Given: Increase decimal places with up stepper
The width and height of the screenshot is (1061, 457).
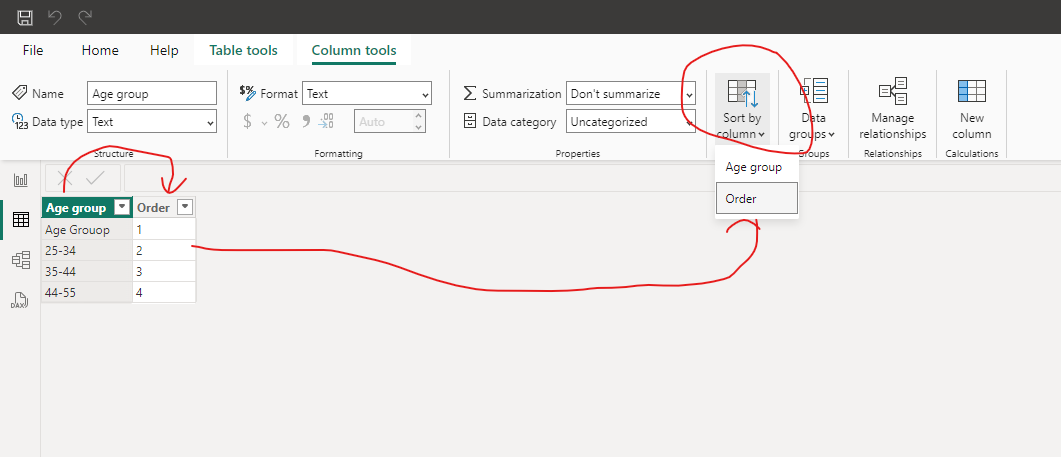Looking at the screenshot, I should tap(419, 116).
